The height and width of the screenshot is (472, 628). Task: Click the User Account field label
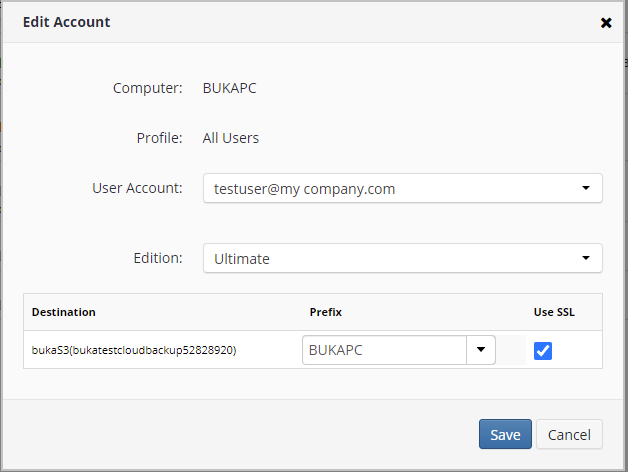(137, 188)
